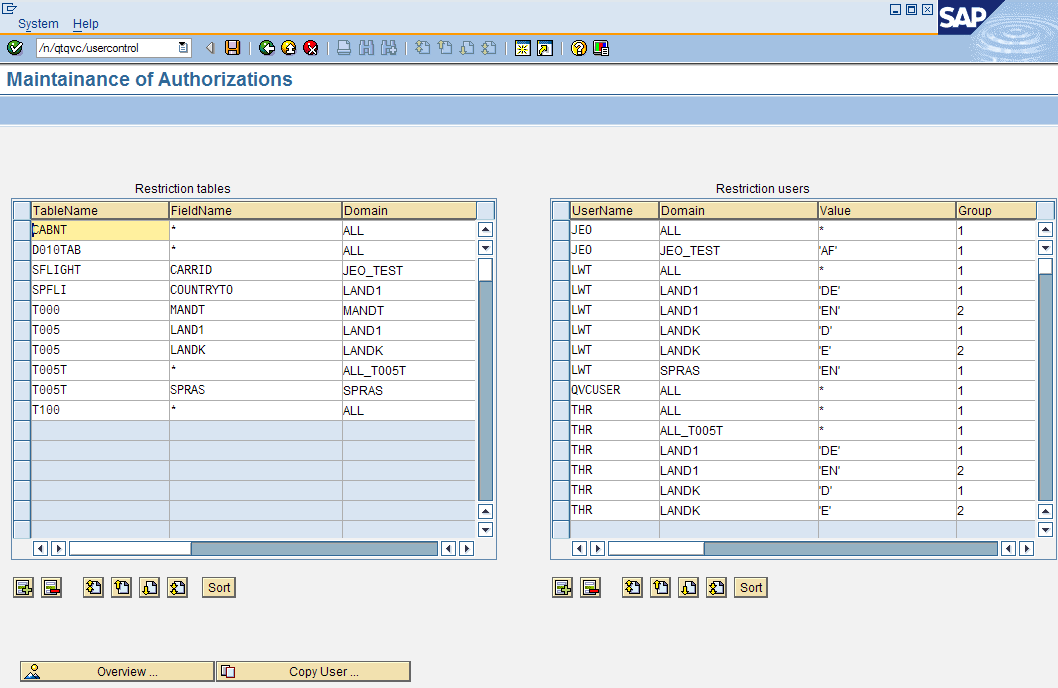The height and width of the screenshot is (688, 1058).
Task: Open the Help question mark icon
Action: pos(578,47)
